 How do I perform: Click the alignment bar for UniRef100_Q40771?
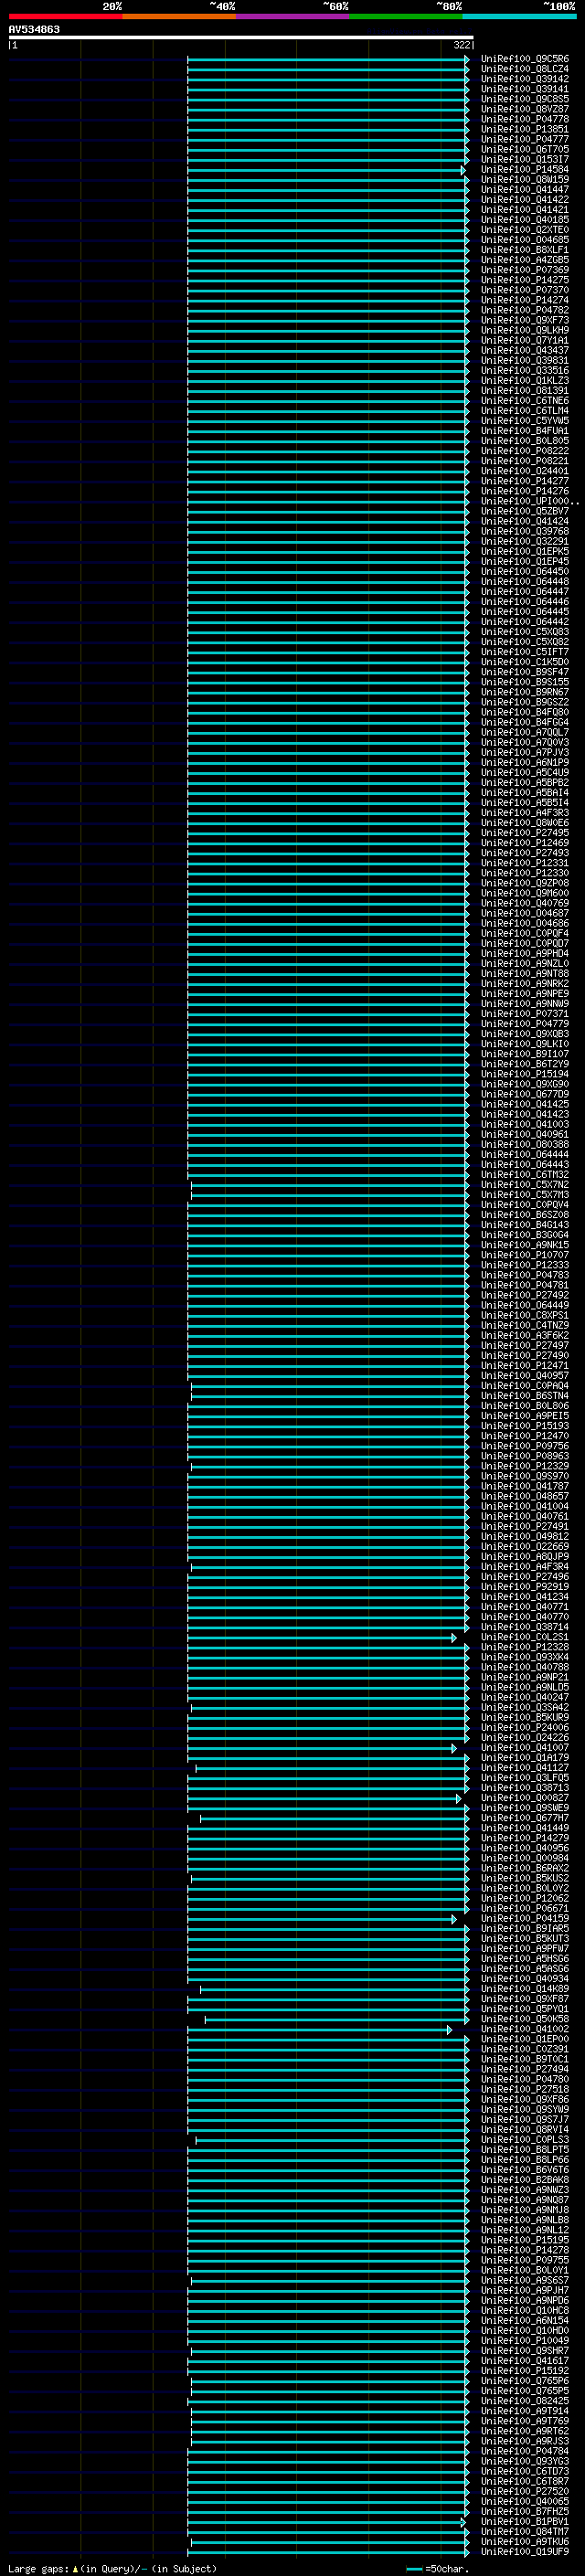pyautogui.click(x=328, y=1607)
